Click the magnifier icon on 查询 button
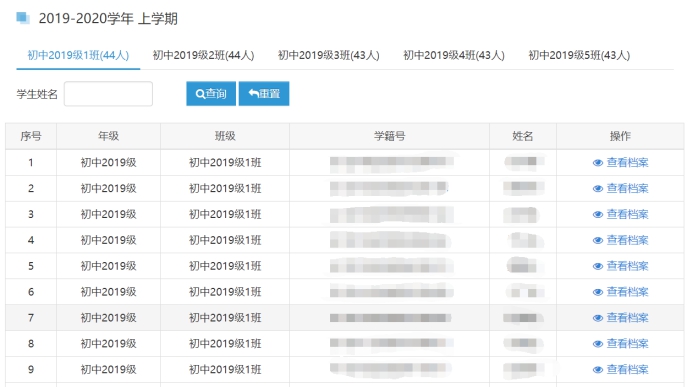692x387 pixels. (x=200, y=94)
